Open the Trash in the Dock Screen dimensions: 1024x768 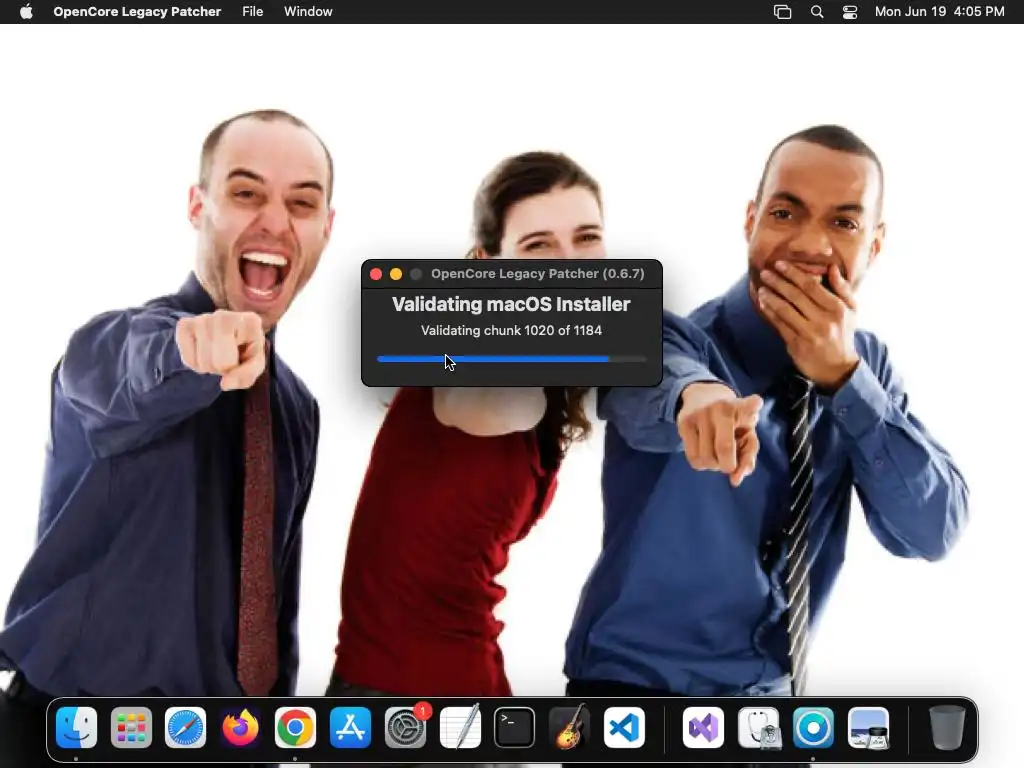(947, 728)
